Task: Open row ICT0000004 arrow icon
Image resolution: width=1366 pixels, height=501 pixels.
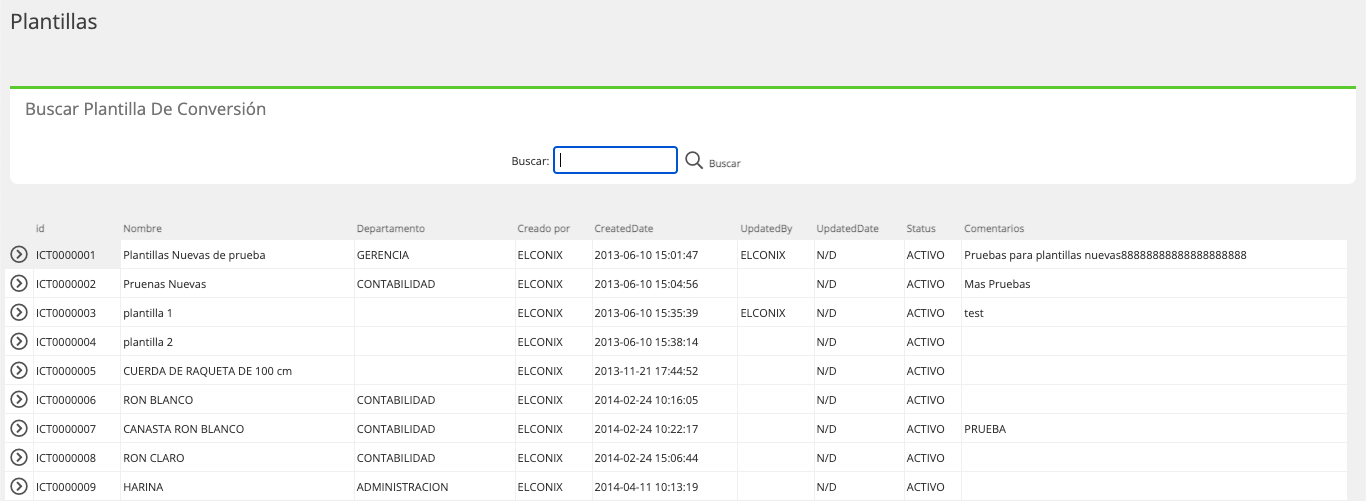Action: pos(18,342)
